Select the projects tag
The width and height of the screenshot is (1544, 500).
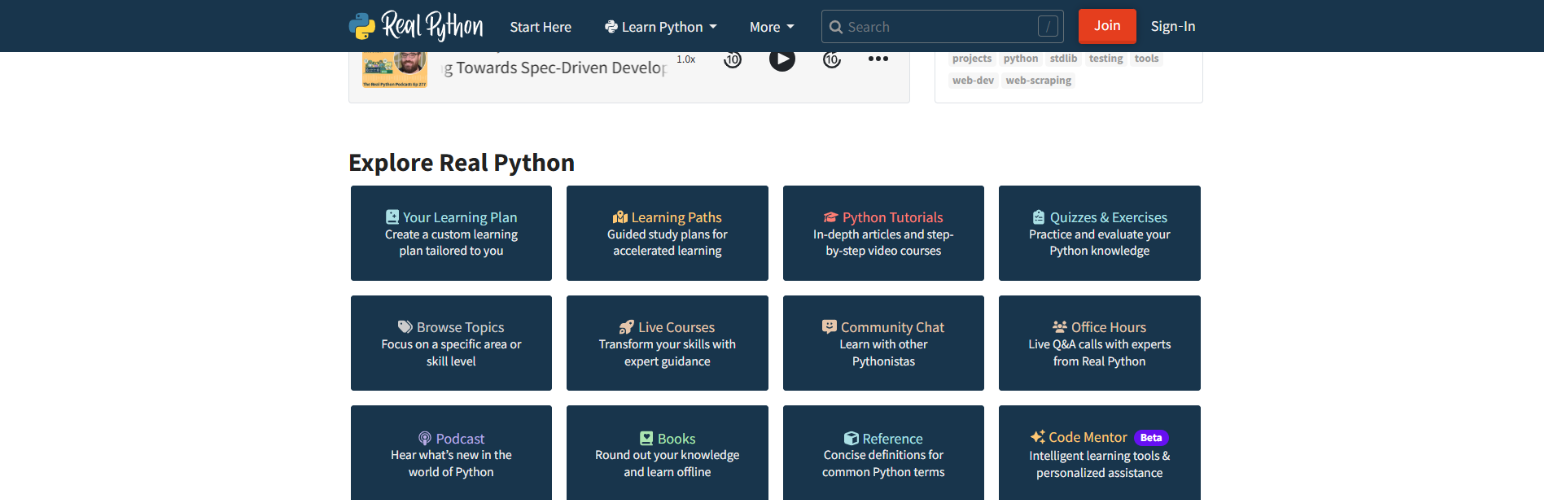tap(972, 59)
